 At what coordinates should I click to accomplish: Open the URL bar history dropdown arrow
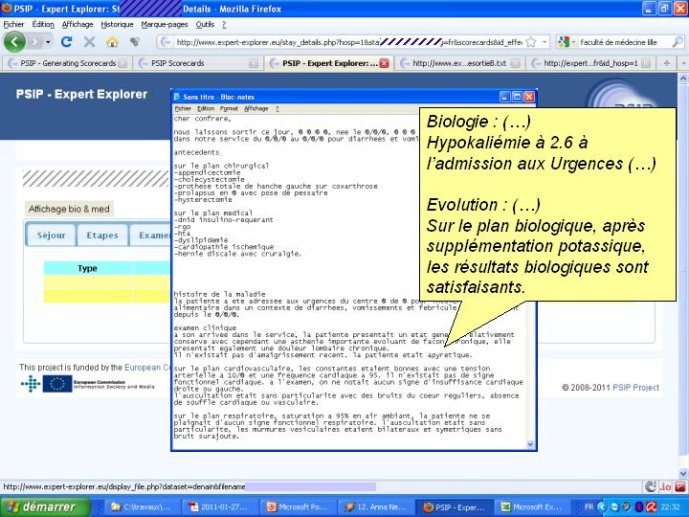click(545, 42)
